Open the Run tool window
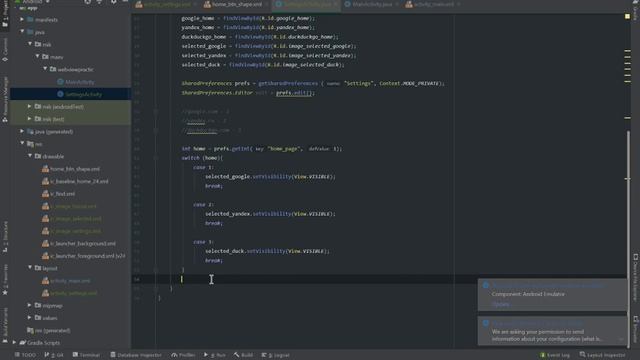Viewport: 640px width, 360px height. (x=215, y=355)
